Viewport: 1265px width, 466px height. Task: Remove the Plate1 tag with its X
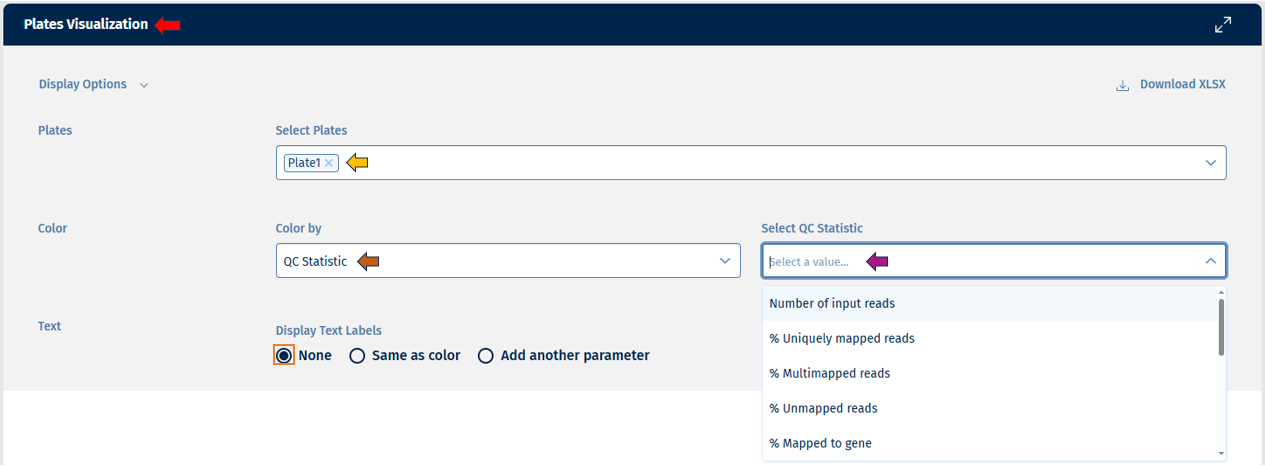(329, 163)
